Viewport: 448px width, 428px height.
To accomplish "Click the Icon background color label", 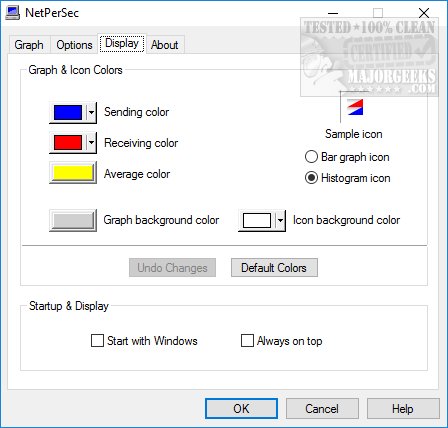I will 346,220.
